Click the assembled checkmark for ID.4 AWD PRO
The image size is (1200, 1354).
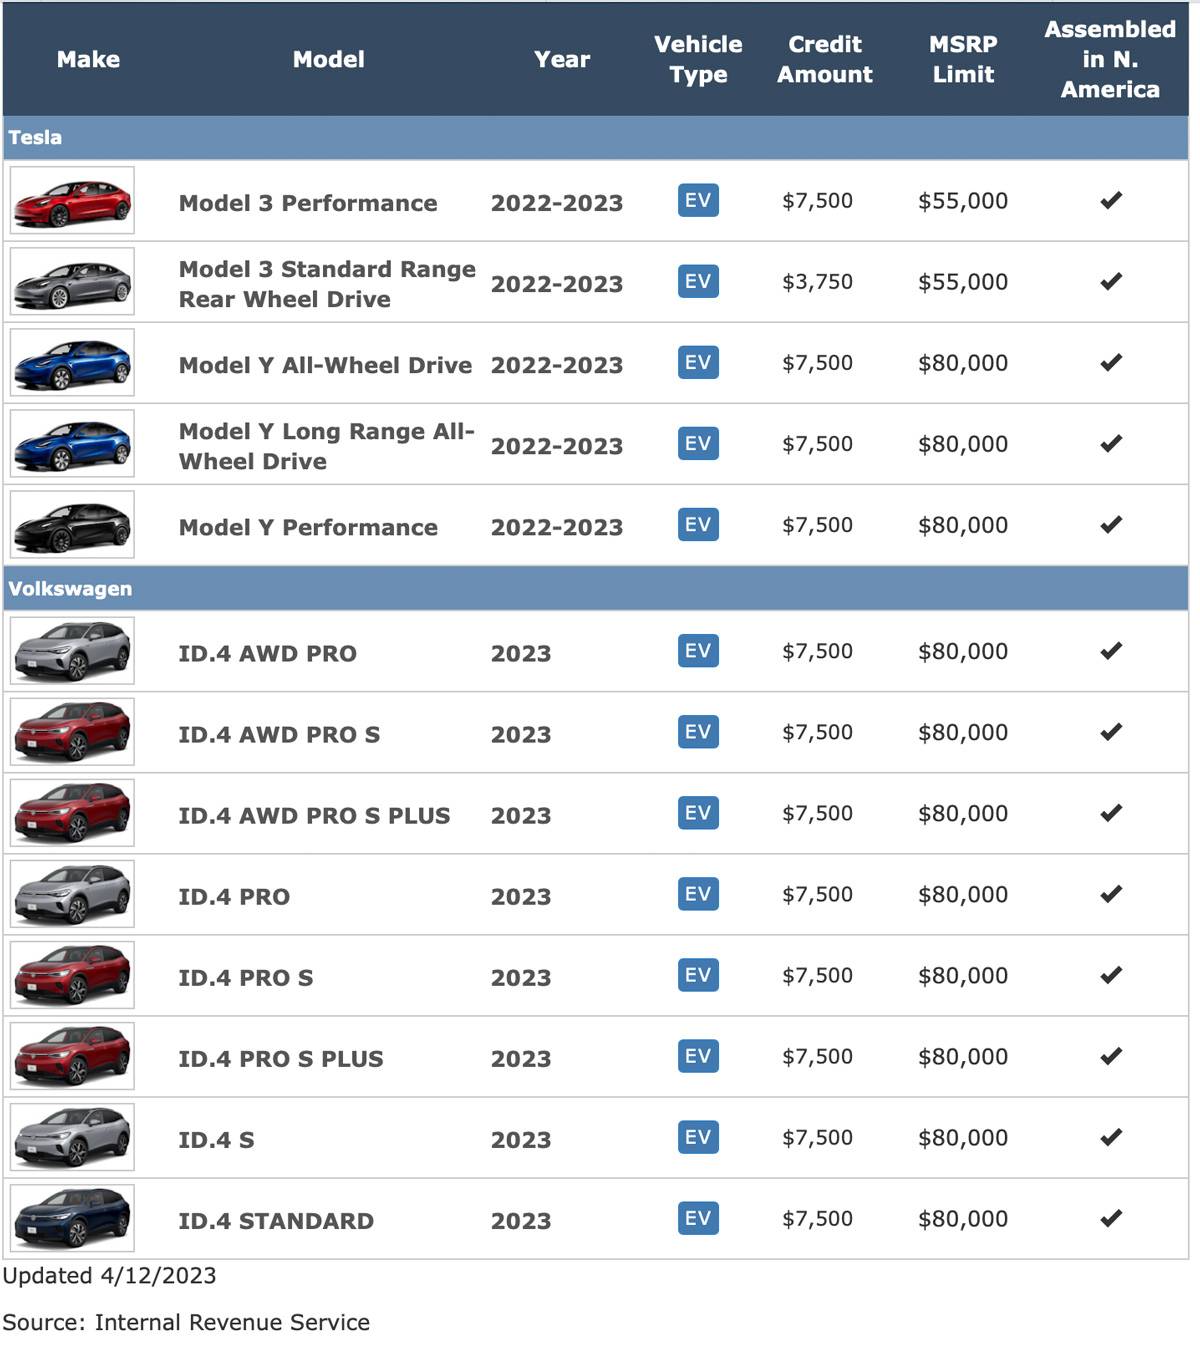[1111, 650]
